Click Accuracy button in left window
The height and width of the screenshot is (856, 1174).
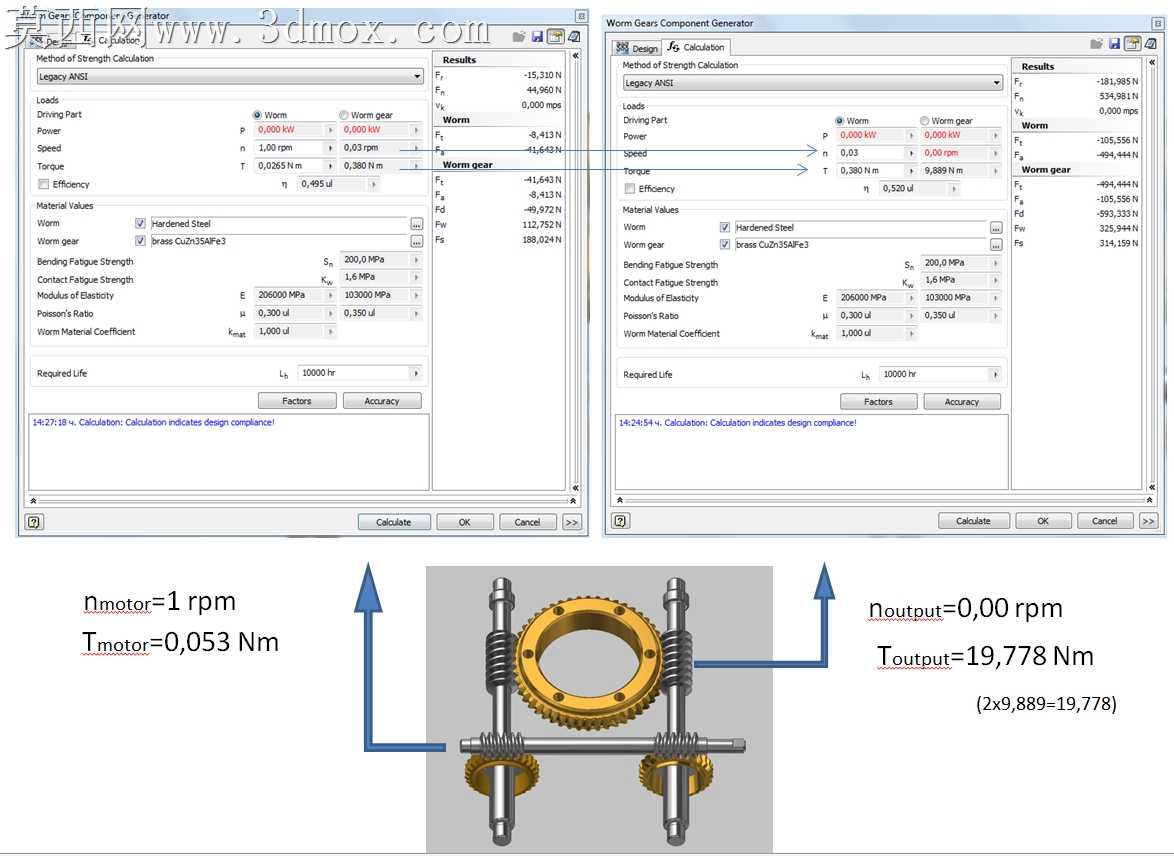[383, 401]
